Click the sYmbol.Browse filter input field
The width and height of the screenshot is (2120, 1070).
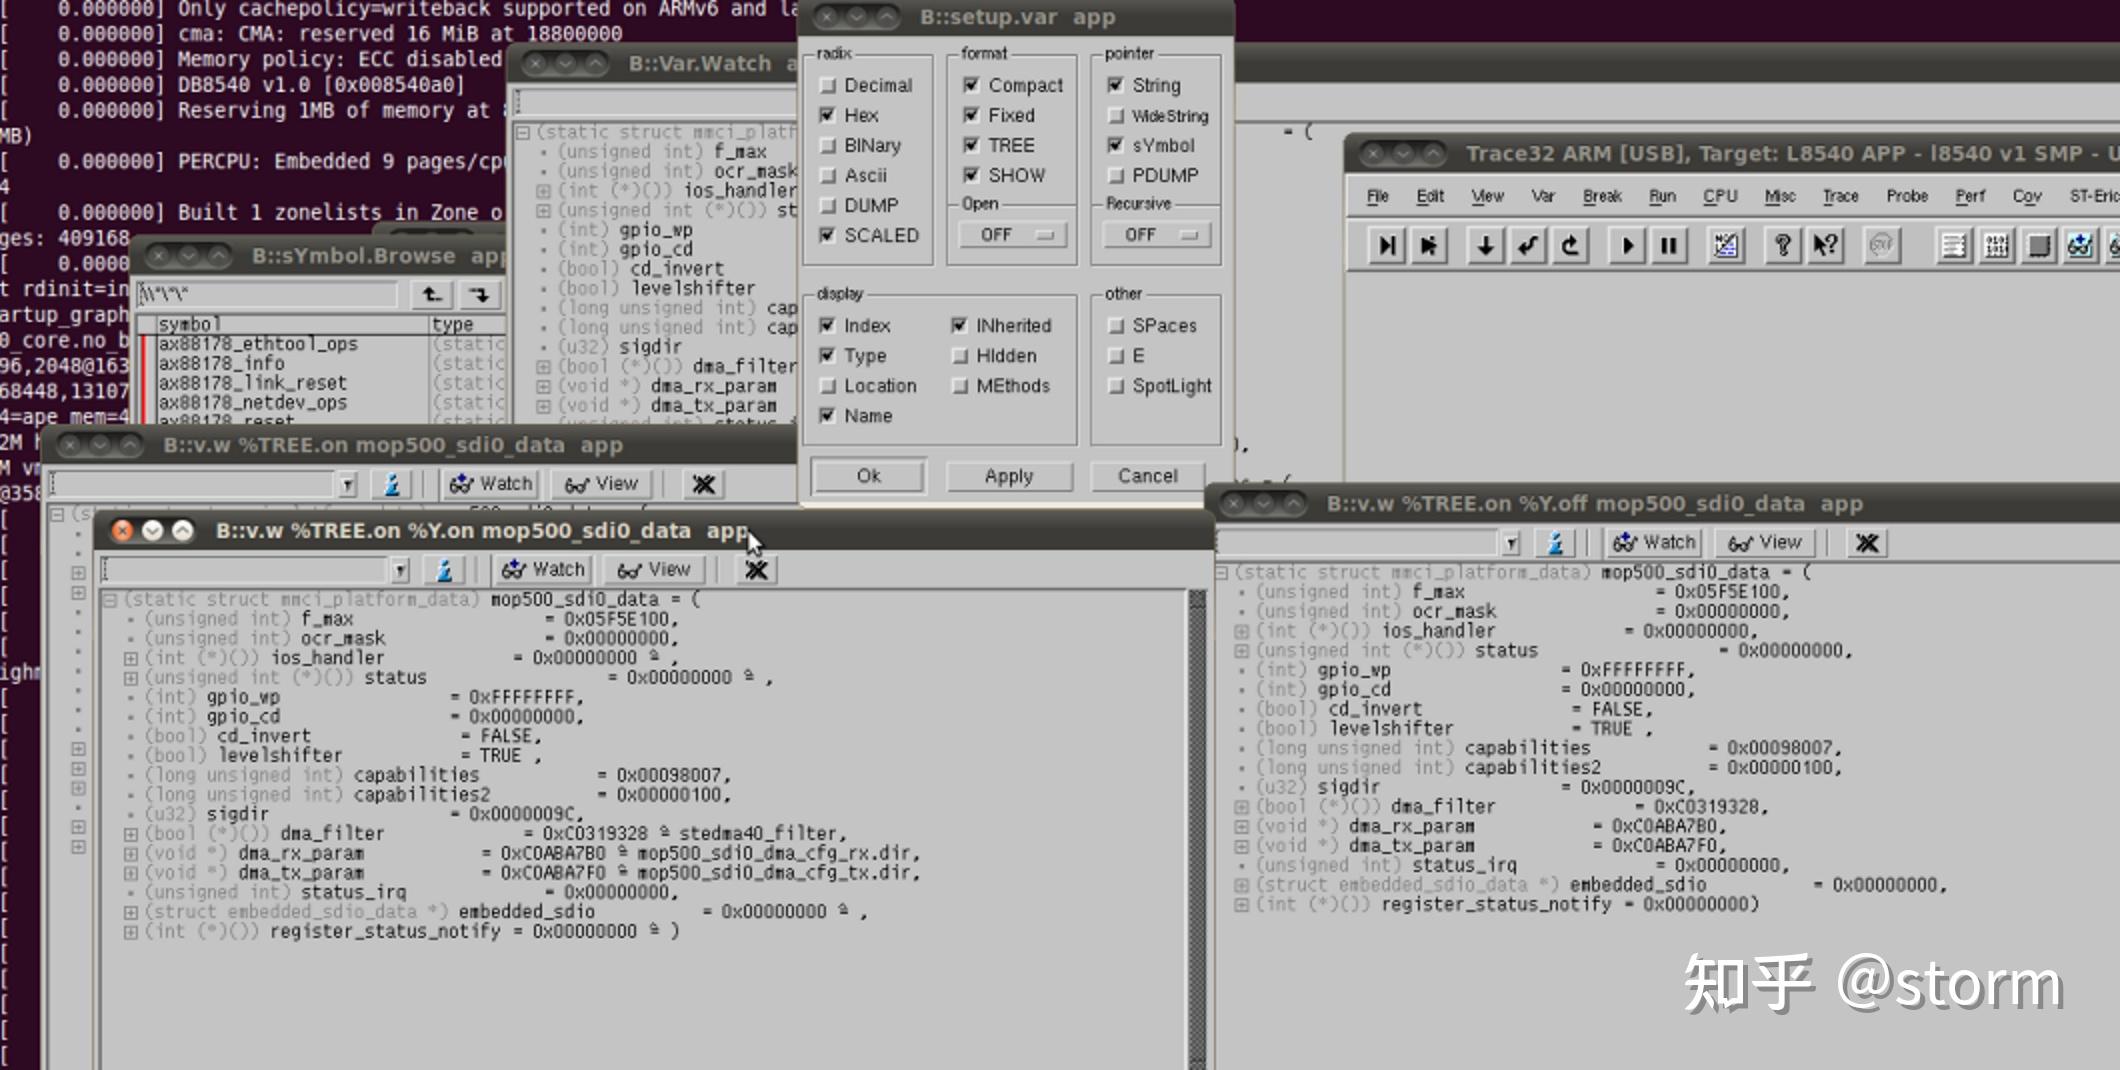coord(267,295)
